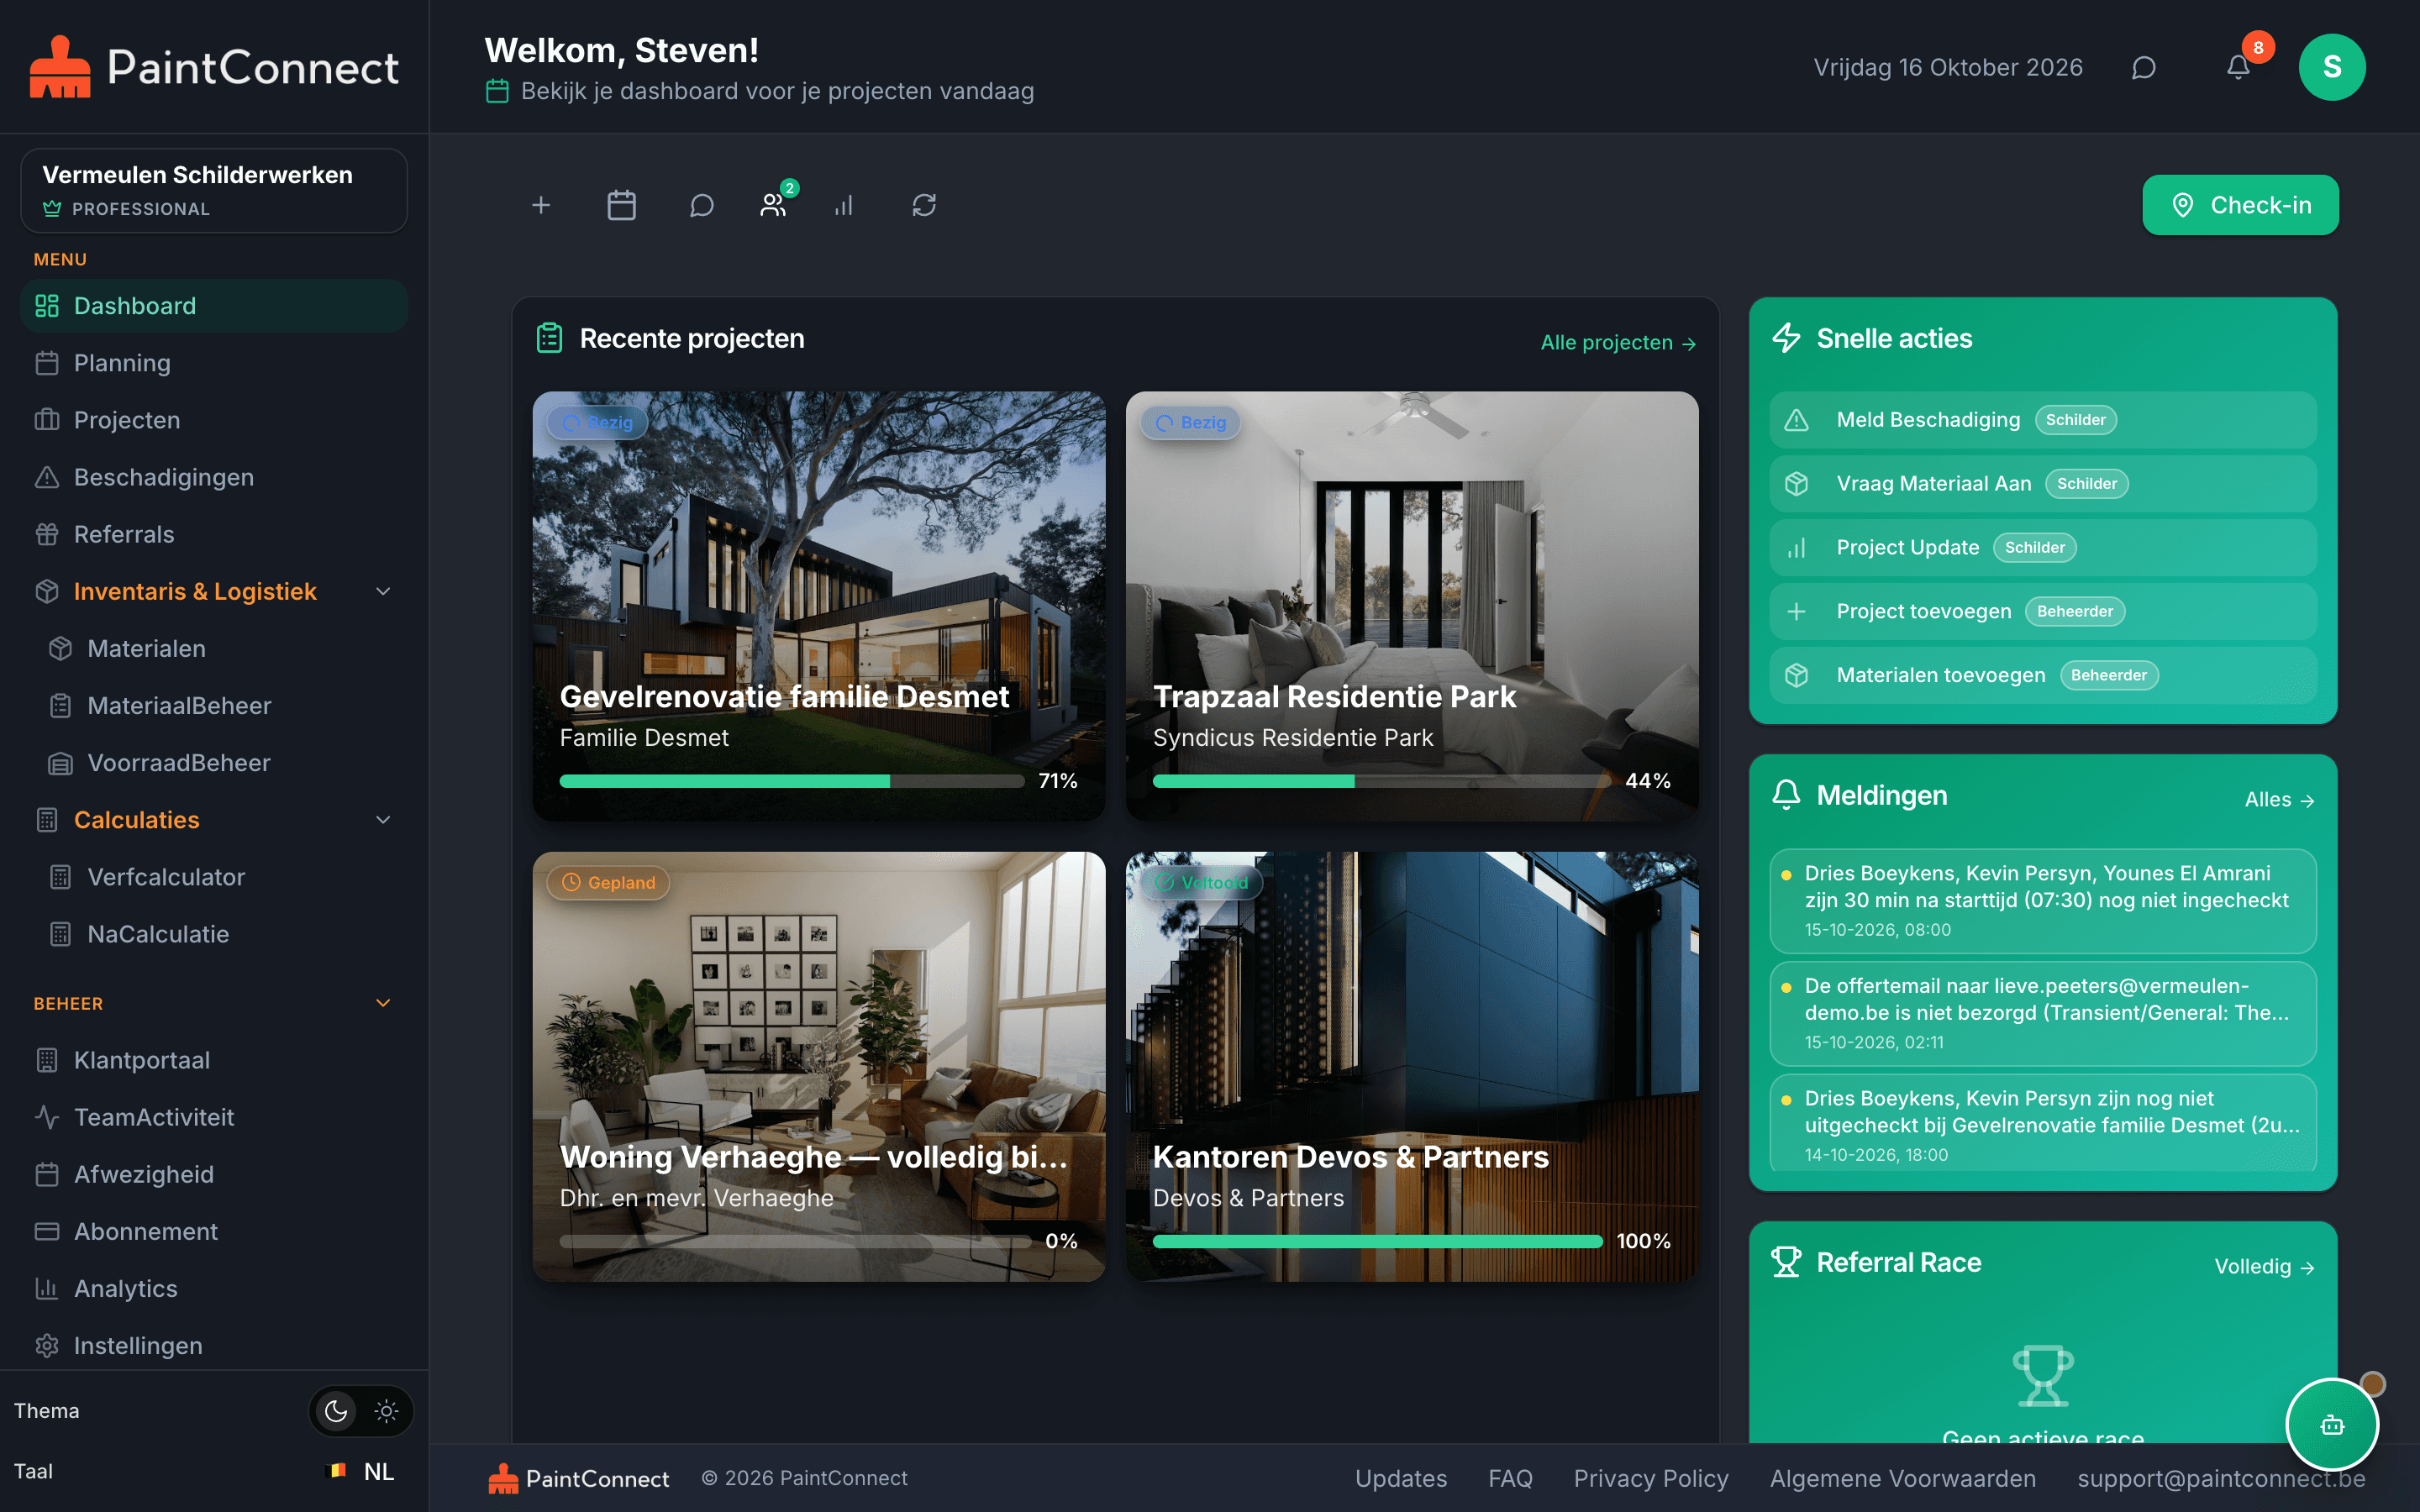Open the user avatar S
This screenshot has height=1512, width=2420.
2332,67
